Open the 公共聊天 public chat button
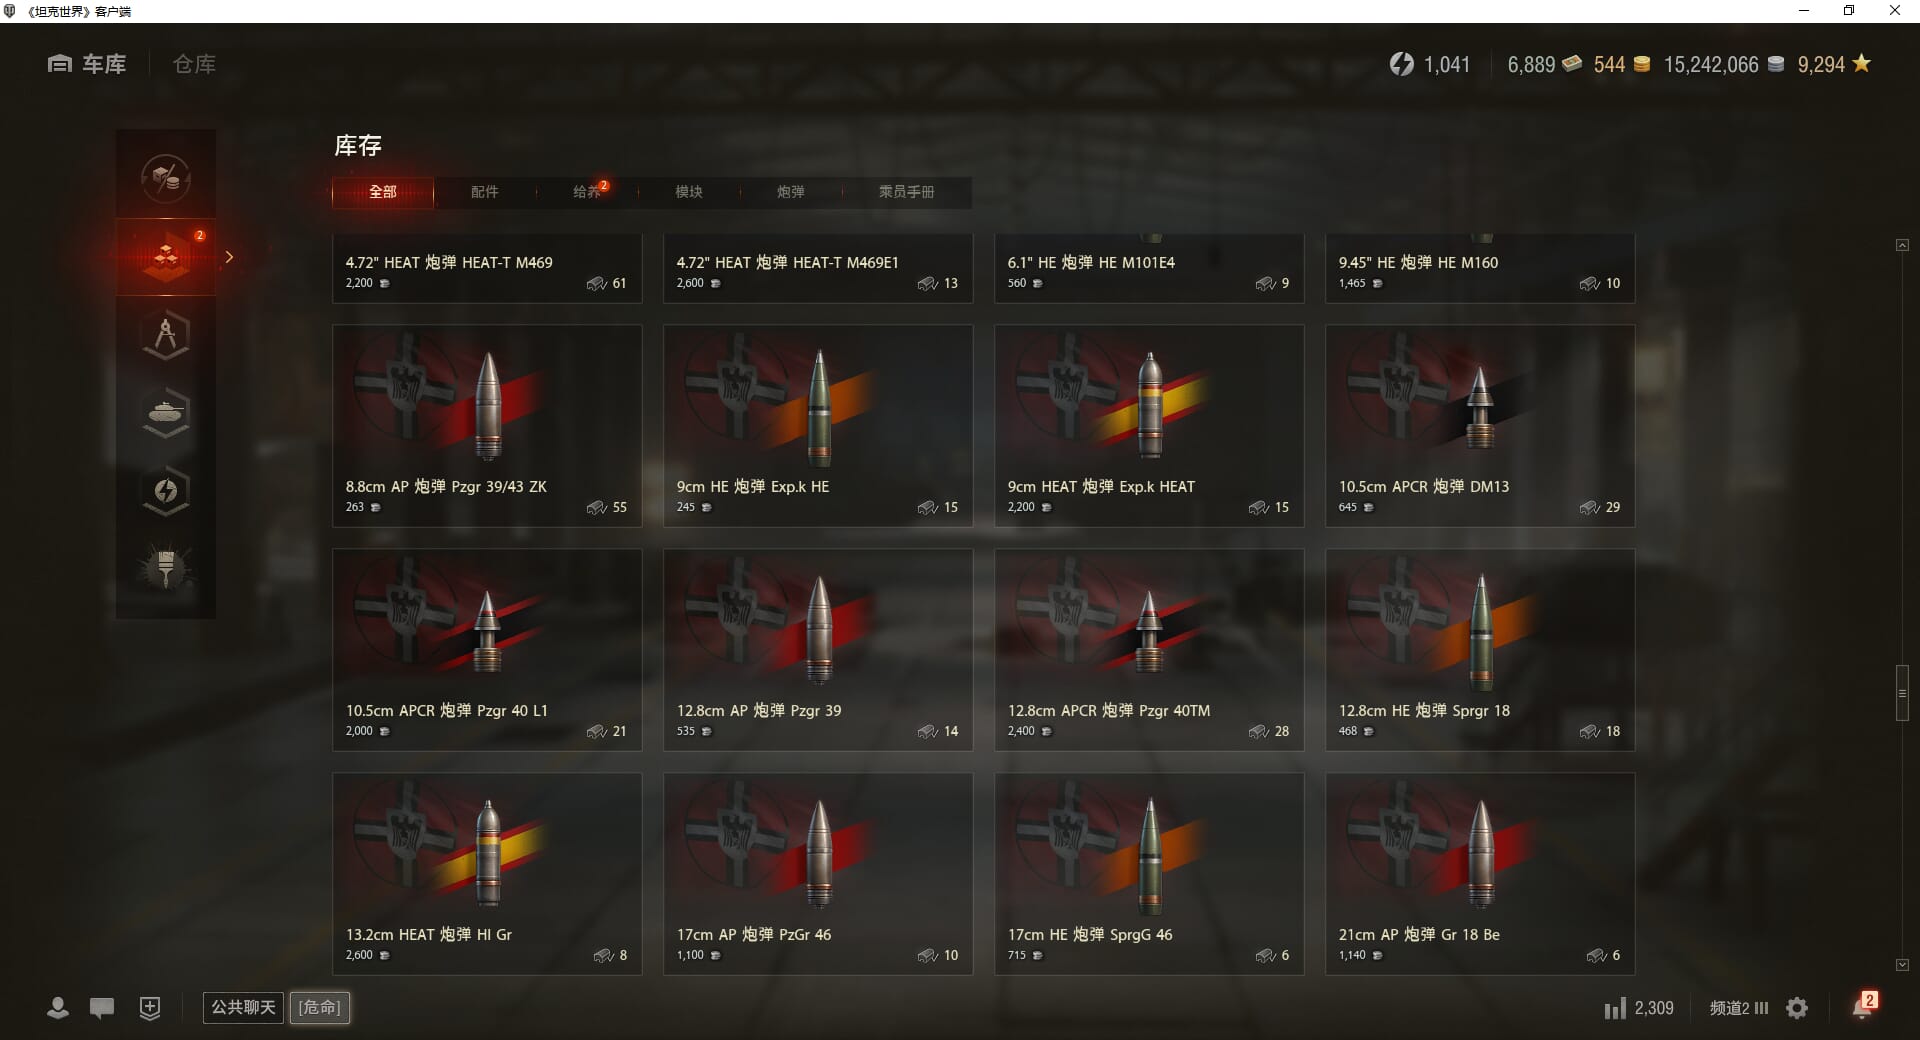 coord(243,1007)
